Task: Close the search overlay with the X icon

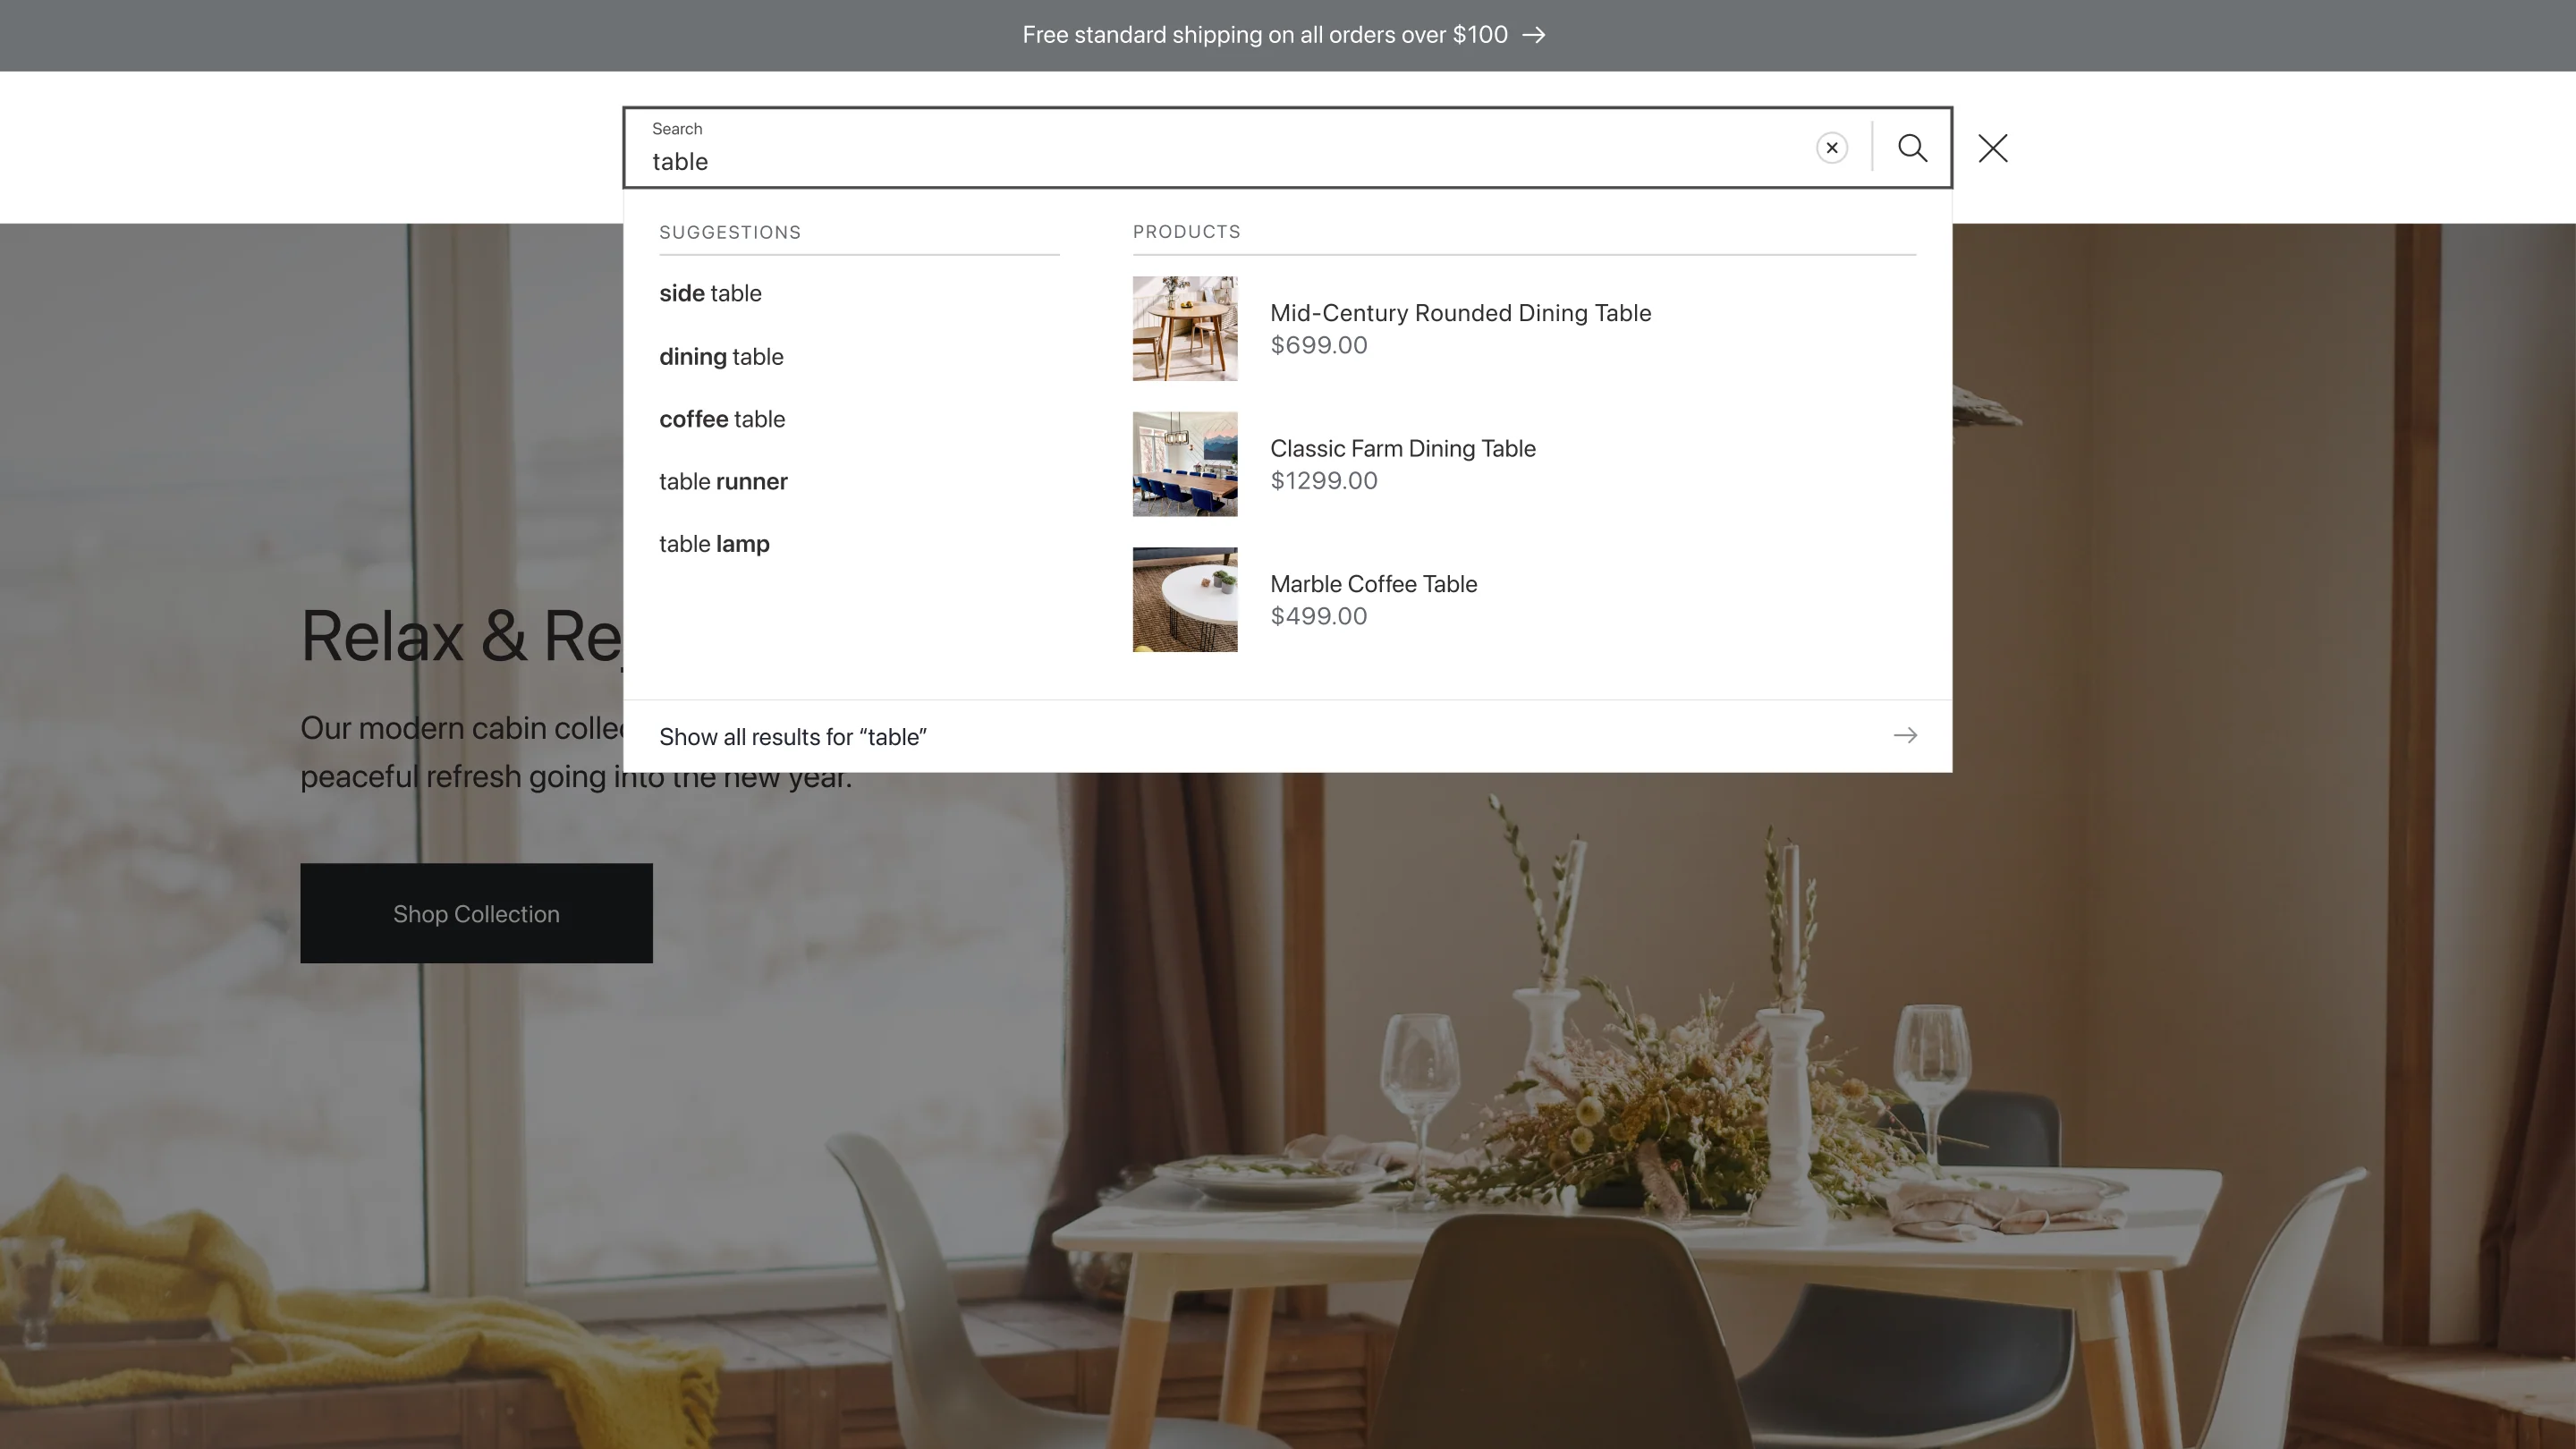Action: [1992, 148]
